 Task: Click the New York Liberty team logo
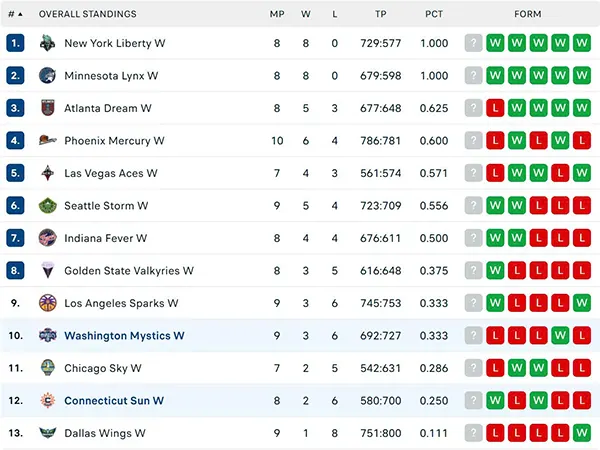tap(48, 43)
